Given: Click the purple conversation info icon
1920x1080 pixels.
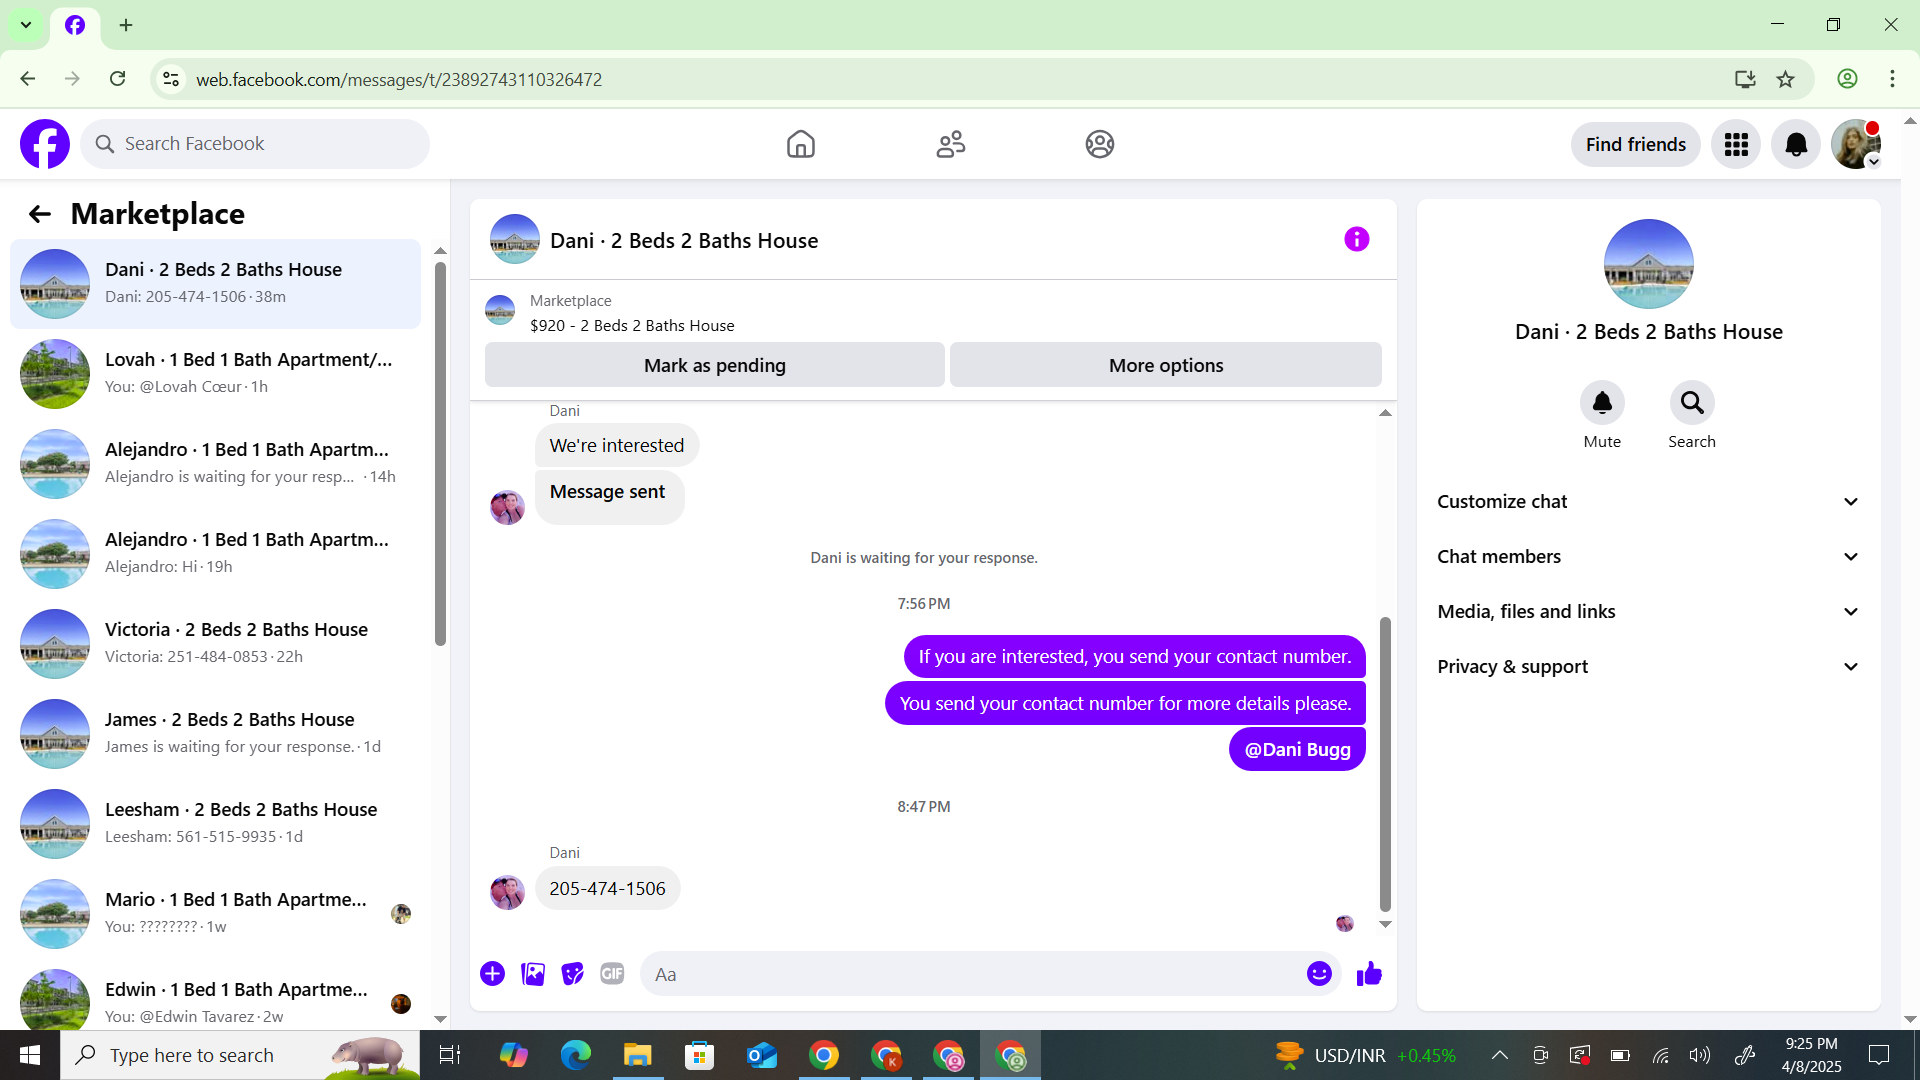Looking at the screenshot, I should click(x=1356, y=240).
